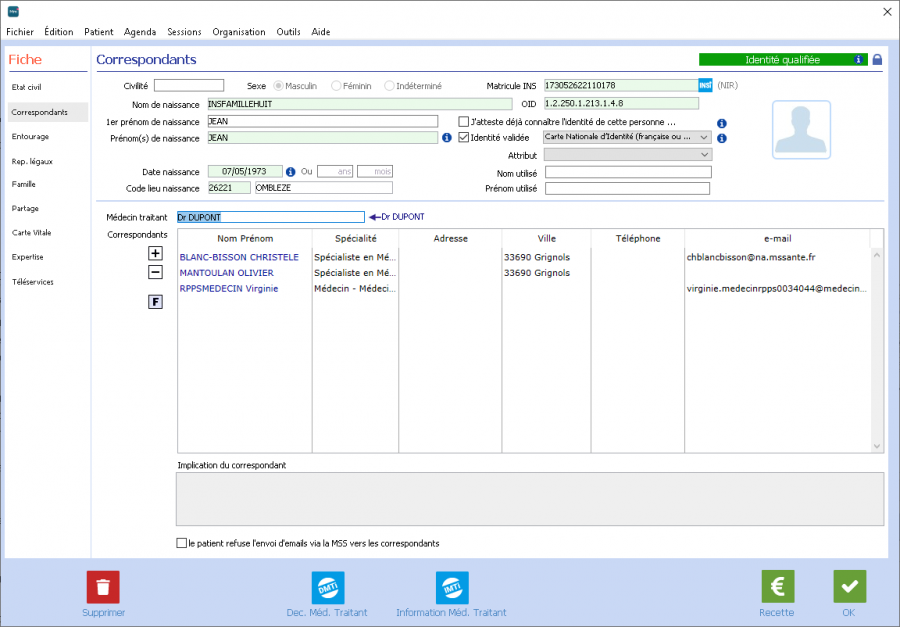Check J'atteste déjà connaître l'identité box
900x627 pixels.
point(464,122)
